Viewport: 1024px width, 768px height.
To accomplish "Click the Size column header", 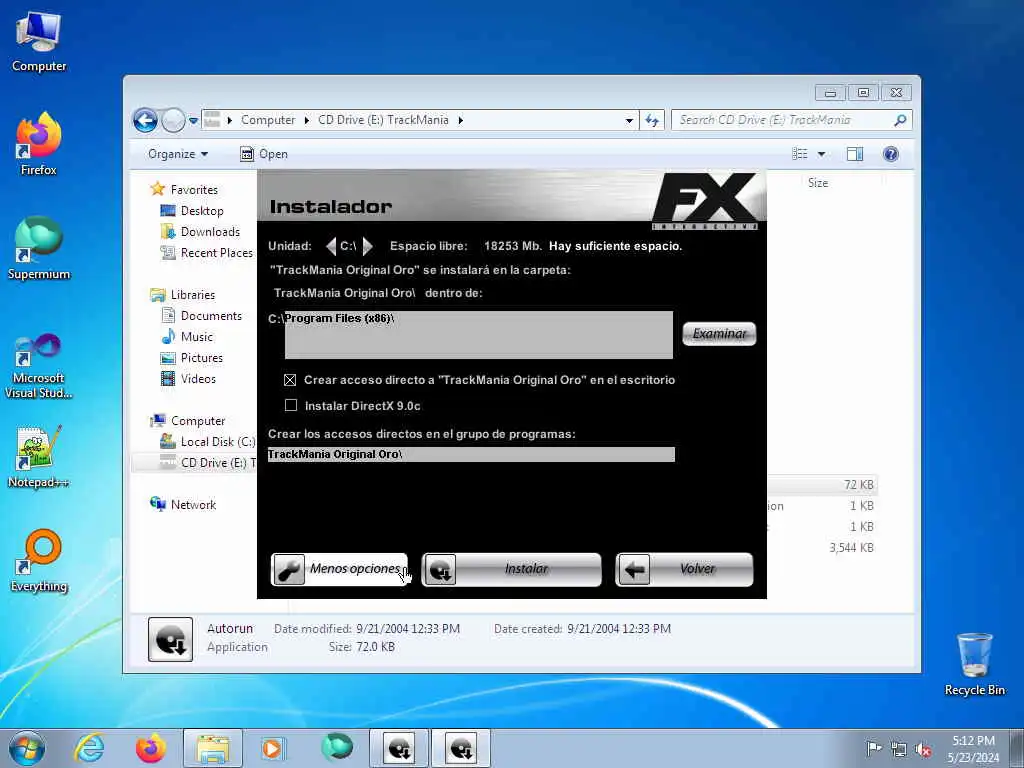I will pyautogui.click(x=818, y=184).
